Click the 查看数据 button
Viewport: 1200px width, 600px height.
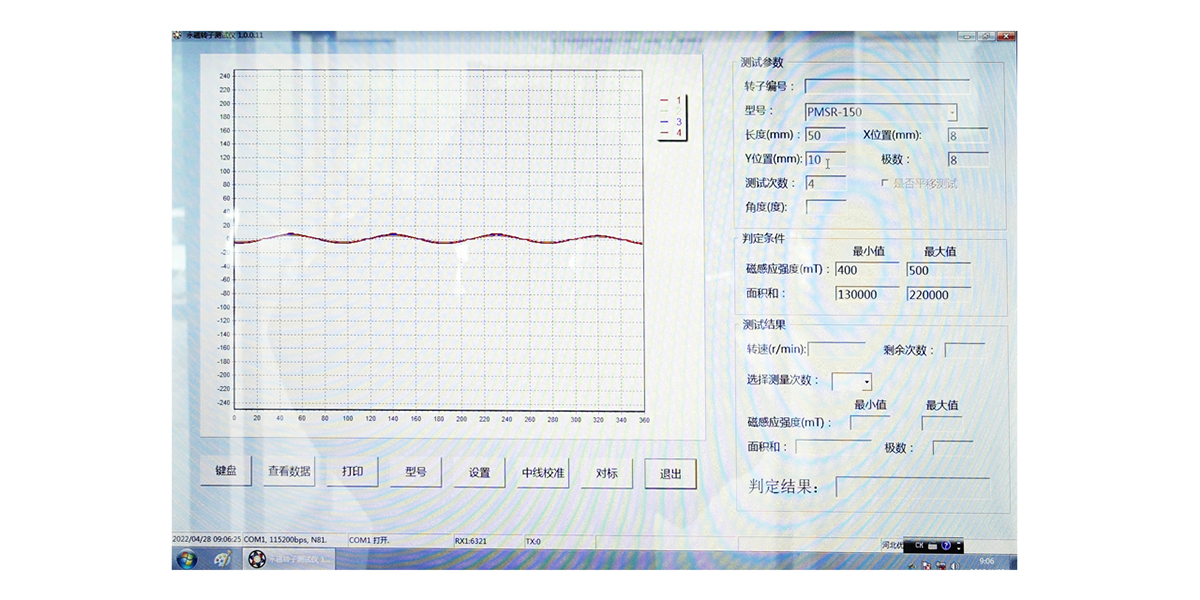(x=289, y=472)
